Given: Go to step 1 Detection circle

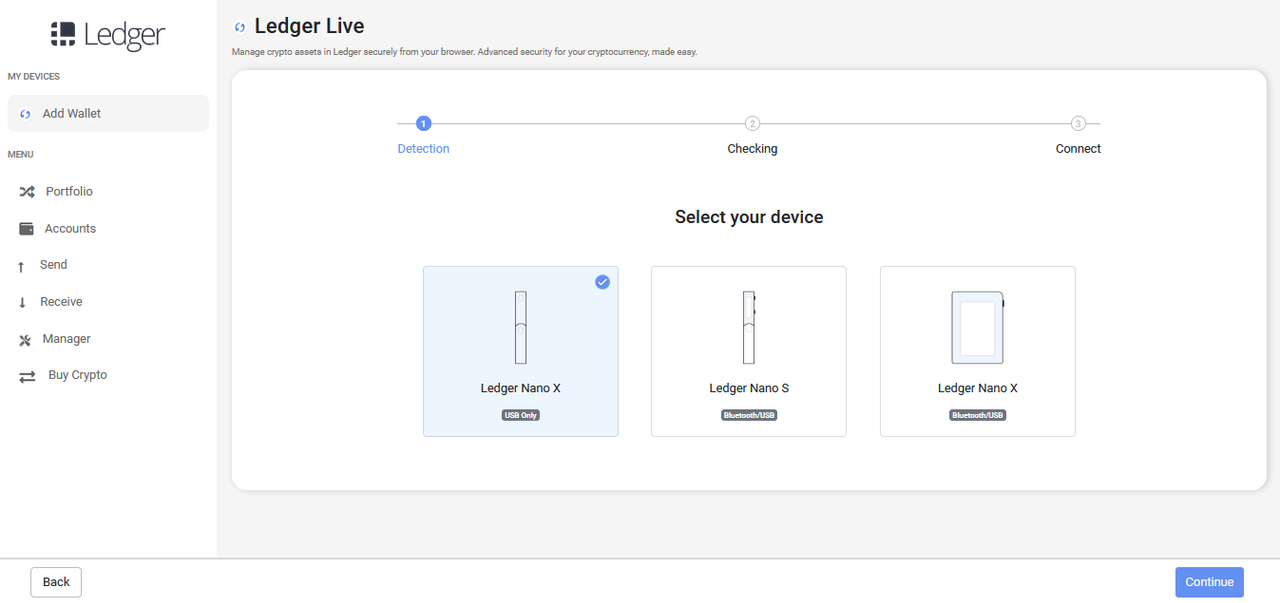Looking at the screenshot, I should click(x=423, y=124).
